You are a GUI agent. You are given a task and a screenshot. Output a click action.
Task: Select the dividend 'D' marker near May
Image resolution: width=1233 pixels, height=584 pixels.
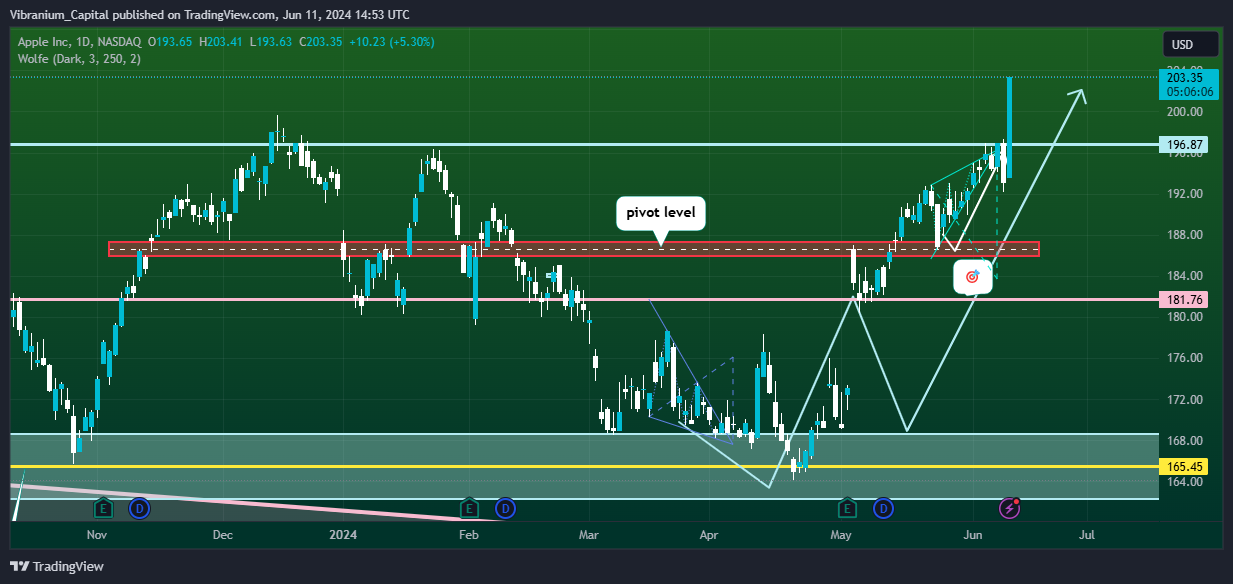tap(884, 508)
